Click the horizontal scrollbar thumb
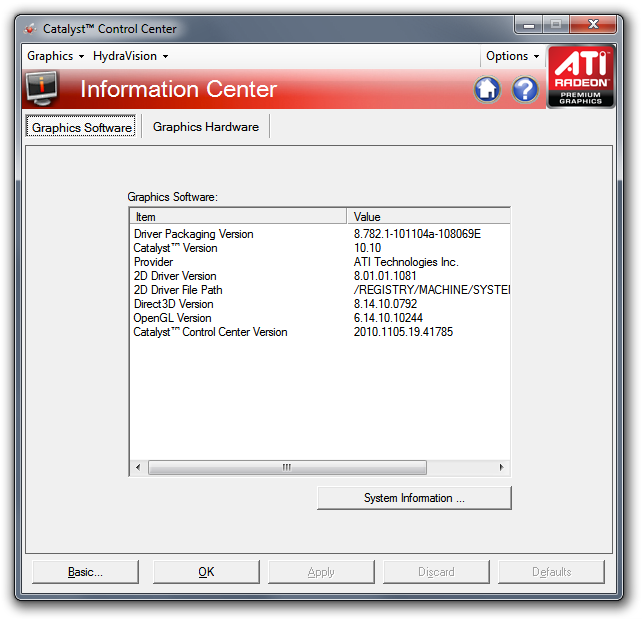This screenshot has height=619, width=642. pyautogui.click(x=287, y=467)
